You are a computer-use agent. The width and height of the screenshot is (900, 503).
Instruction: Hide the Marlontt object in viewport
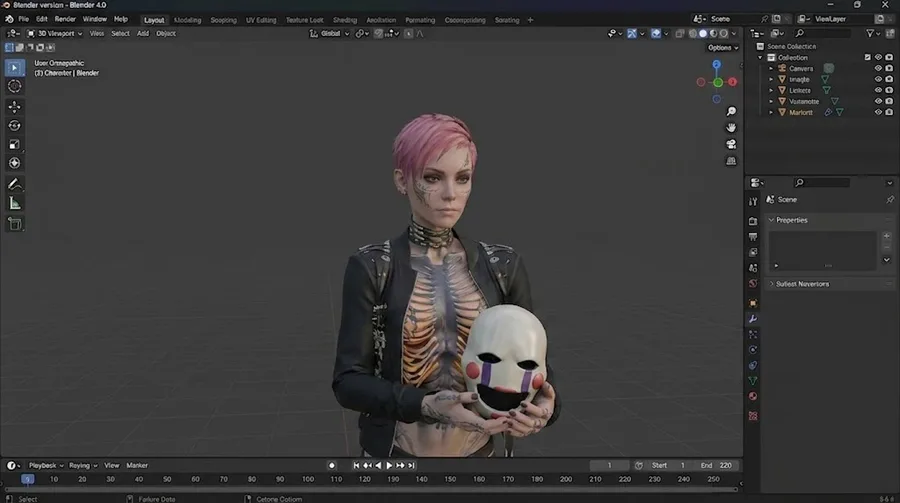coord(878,113)
